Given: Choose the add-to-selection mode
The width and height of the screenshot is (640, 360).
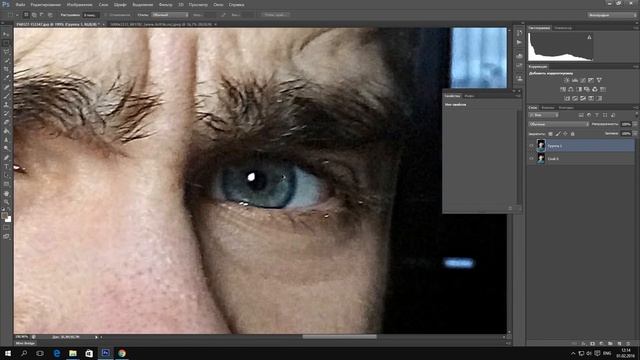Looking at the screenshot, I should pos(34,15).
